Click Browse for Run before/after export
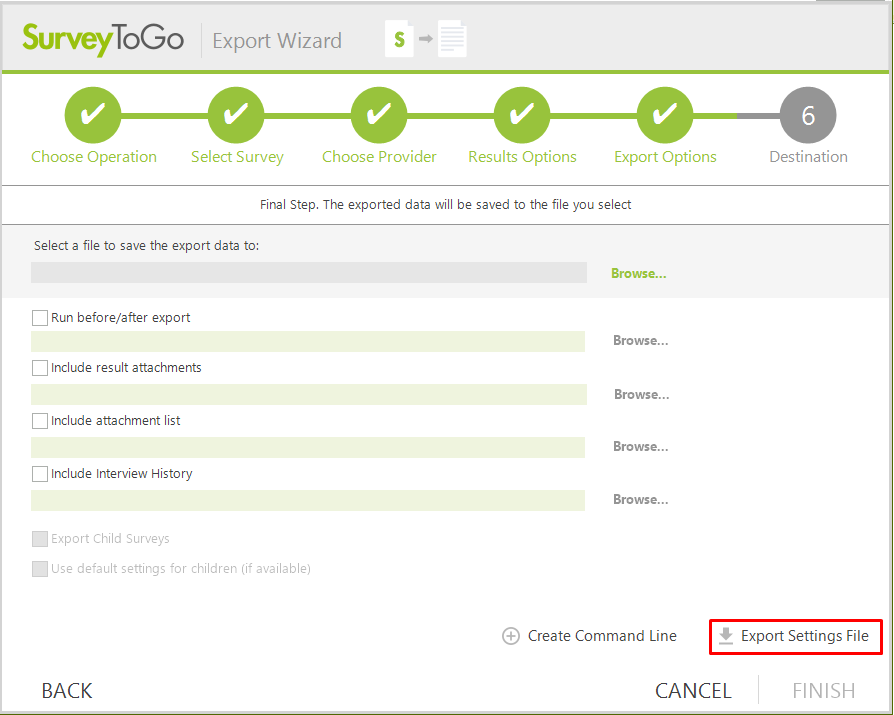894x715 pixels. tap(641, 340)
